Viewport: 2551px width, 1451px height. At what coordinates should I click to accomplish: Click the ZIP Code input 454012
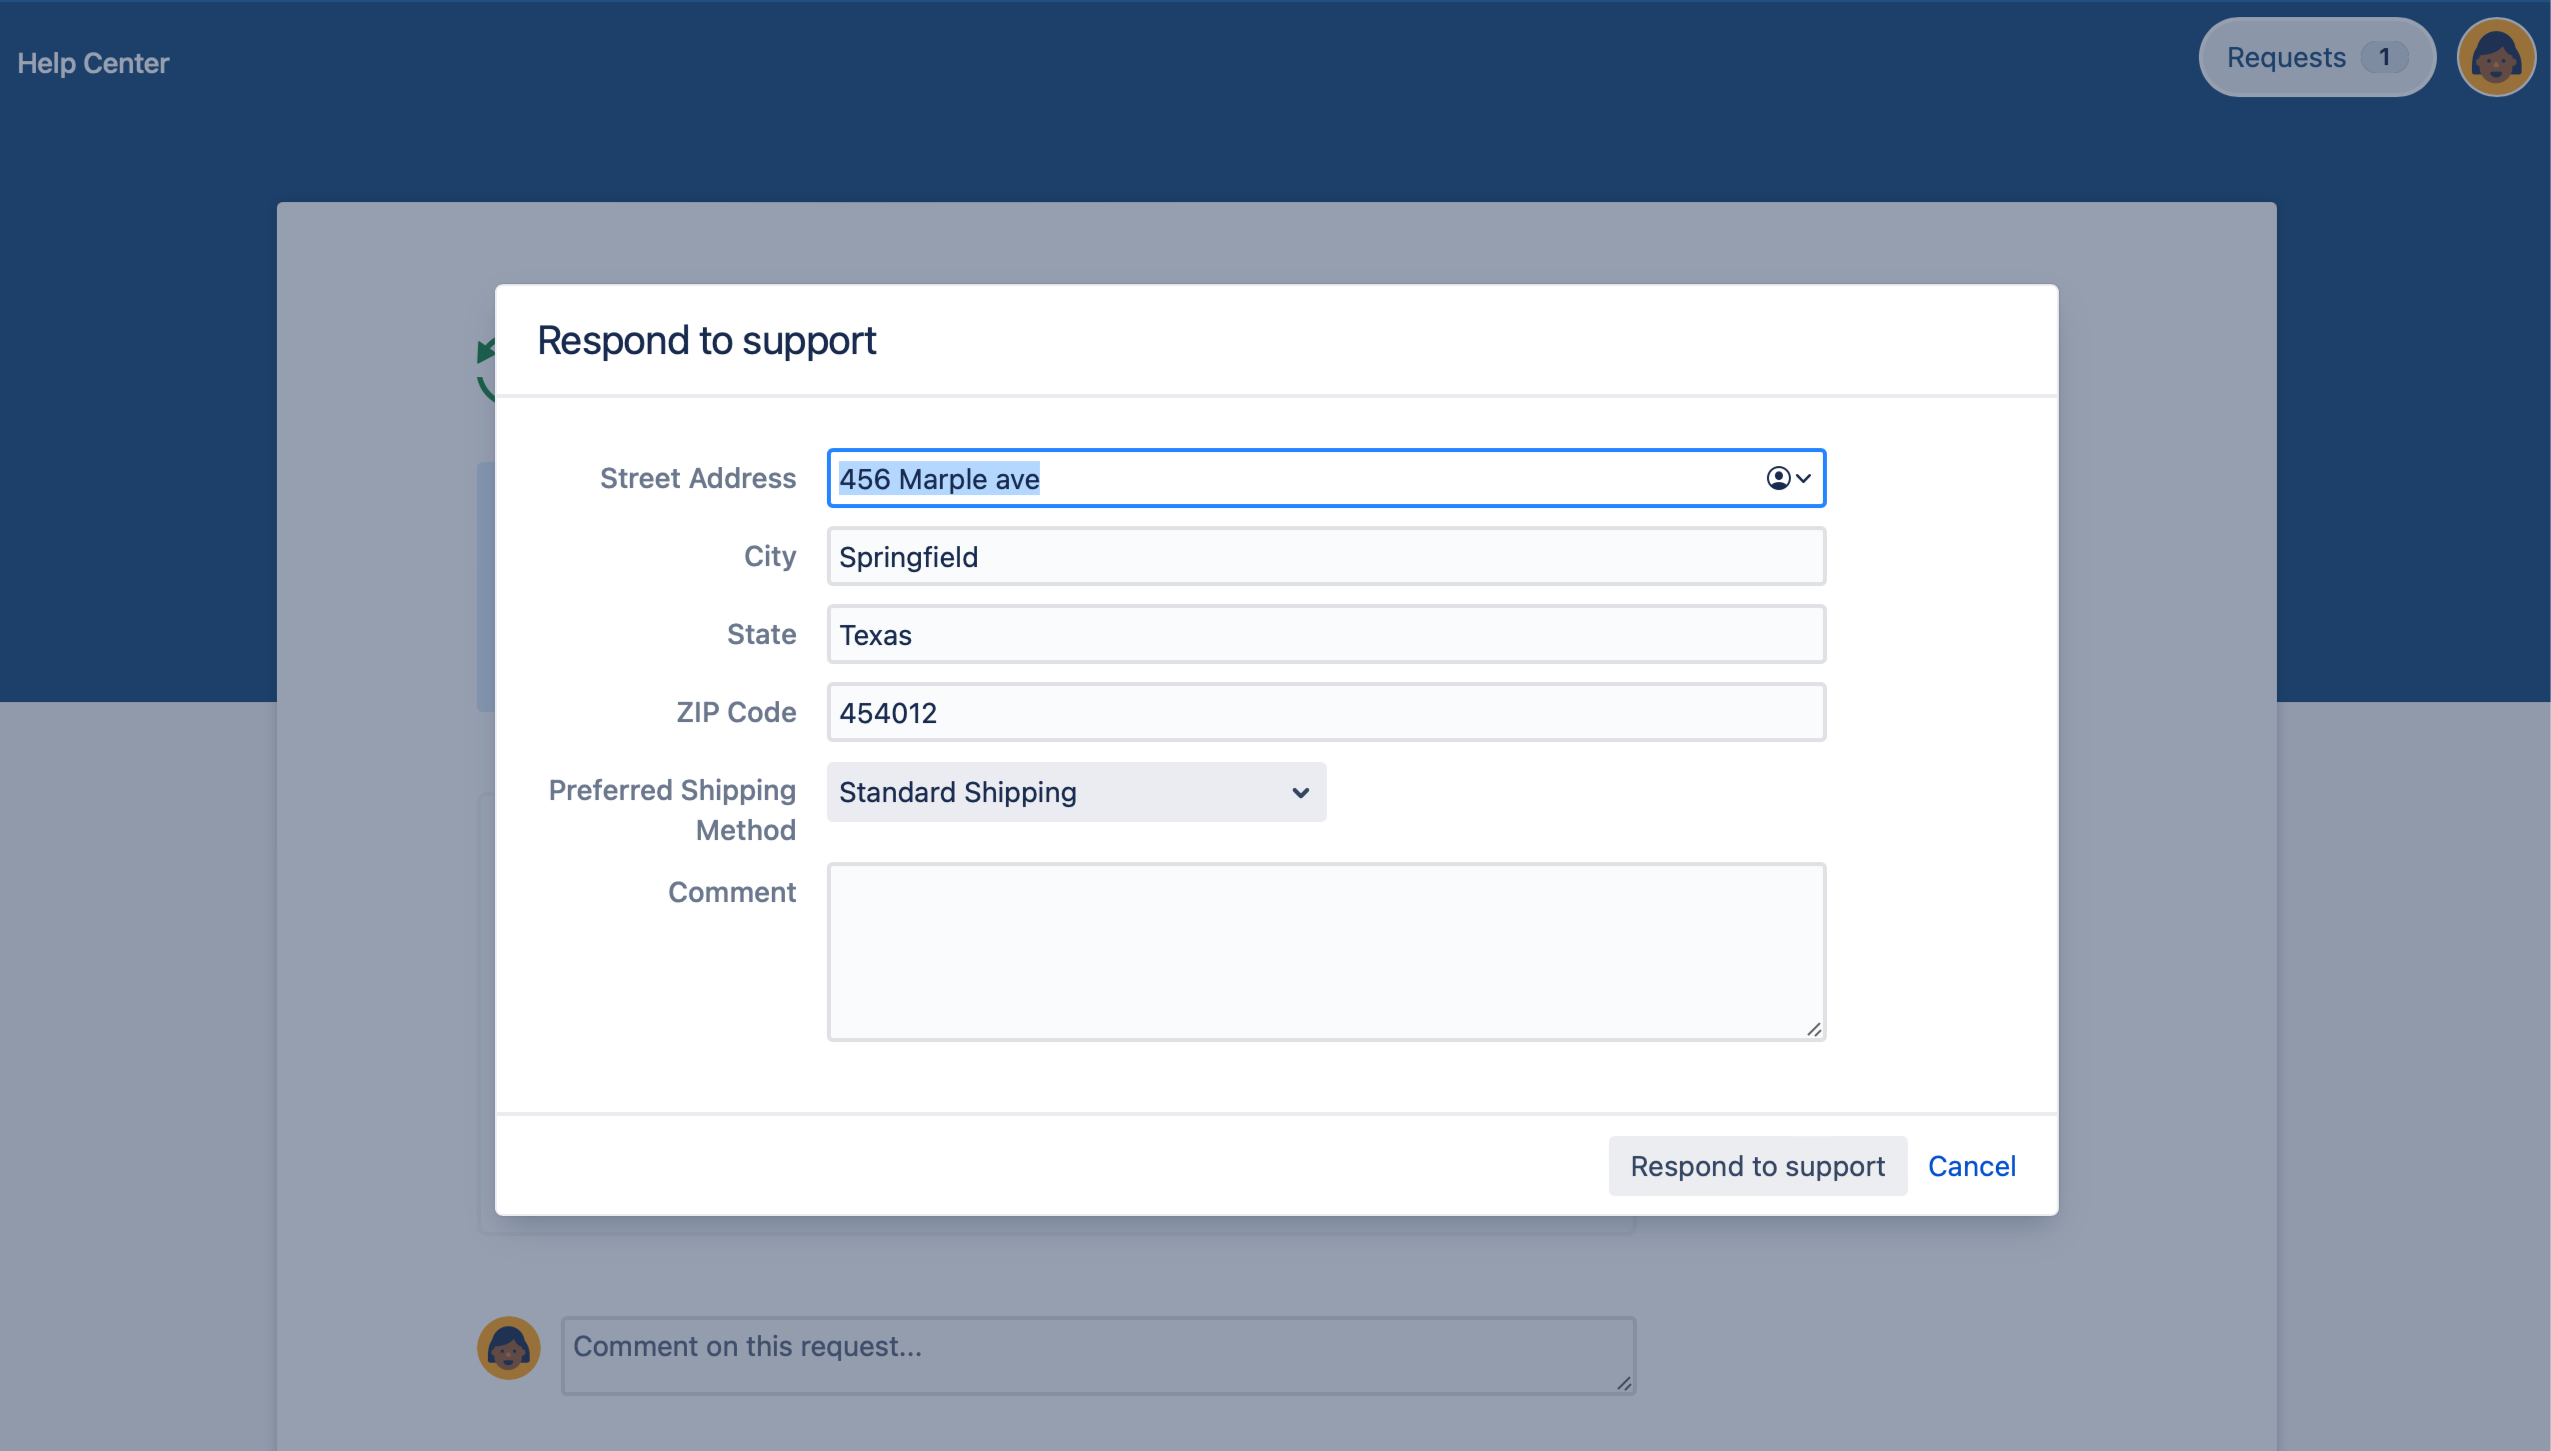point(1325,713)
